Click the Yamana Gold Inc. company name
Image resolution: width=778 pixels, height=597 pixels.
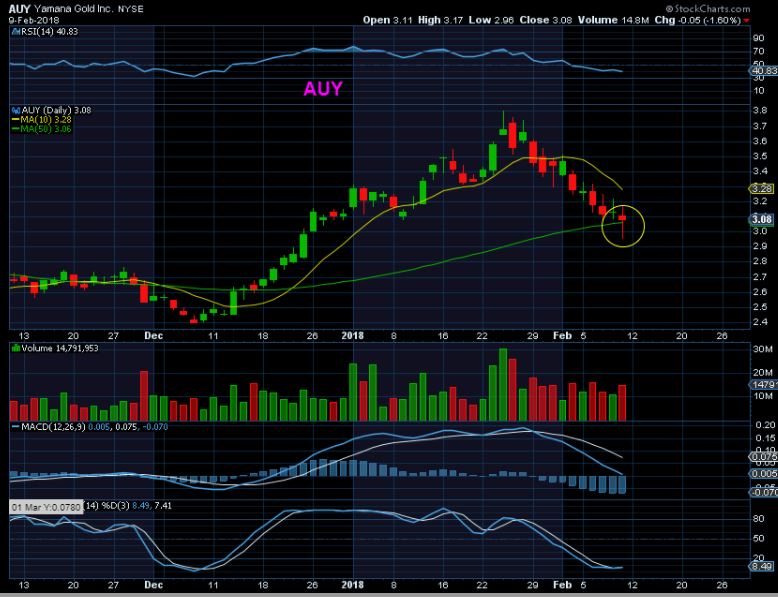tap(73, 9)
